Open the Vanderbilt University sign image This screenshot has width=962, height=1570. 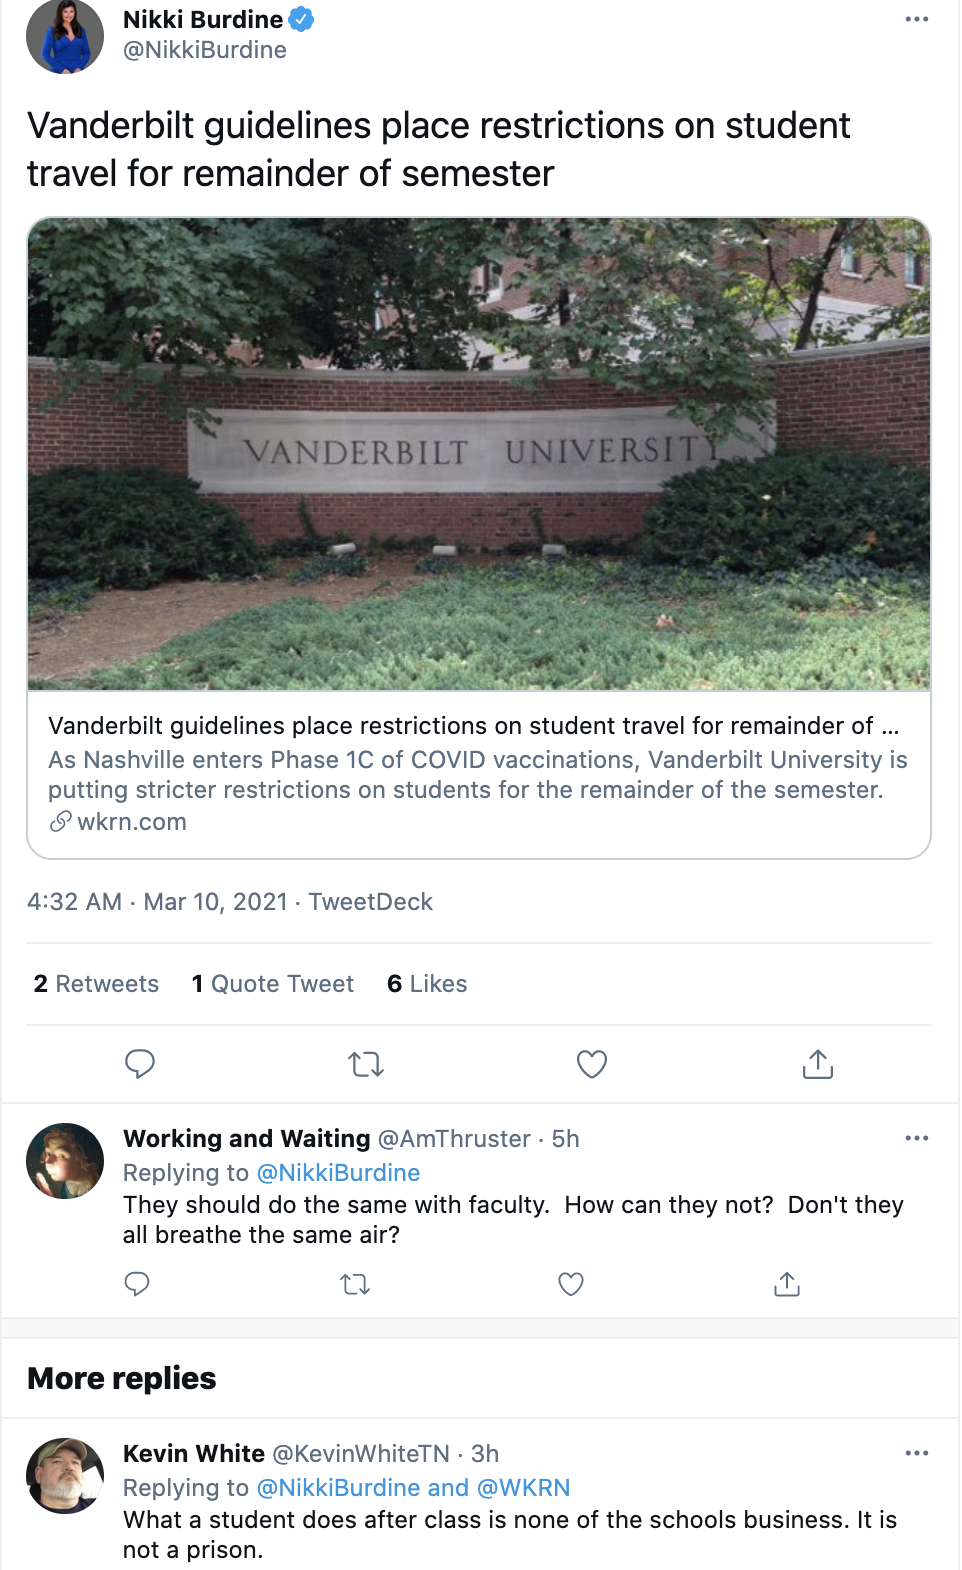pyautogui.click(x=479, y=454)
